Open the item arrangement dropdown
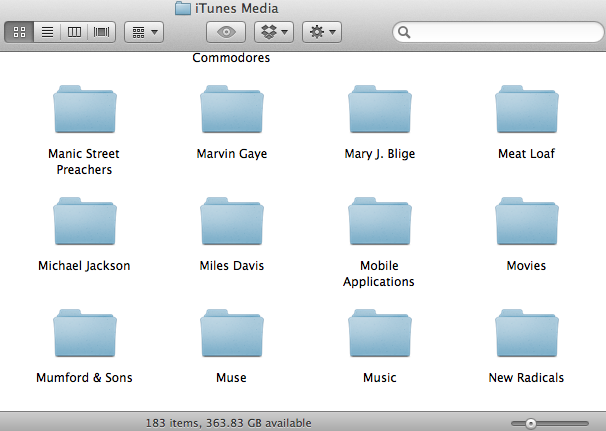Image resolution: width=606 pixels, height=431 pixels. tap(144, 32)
